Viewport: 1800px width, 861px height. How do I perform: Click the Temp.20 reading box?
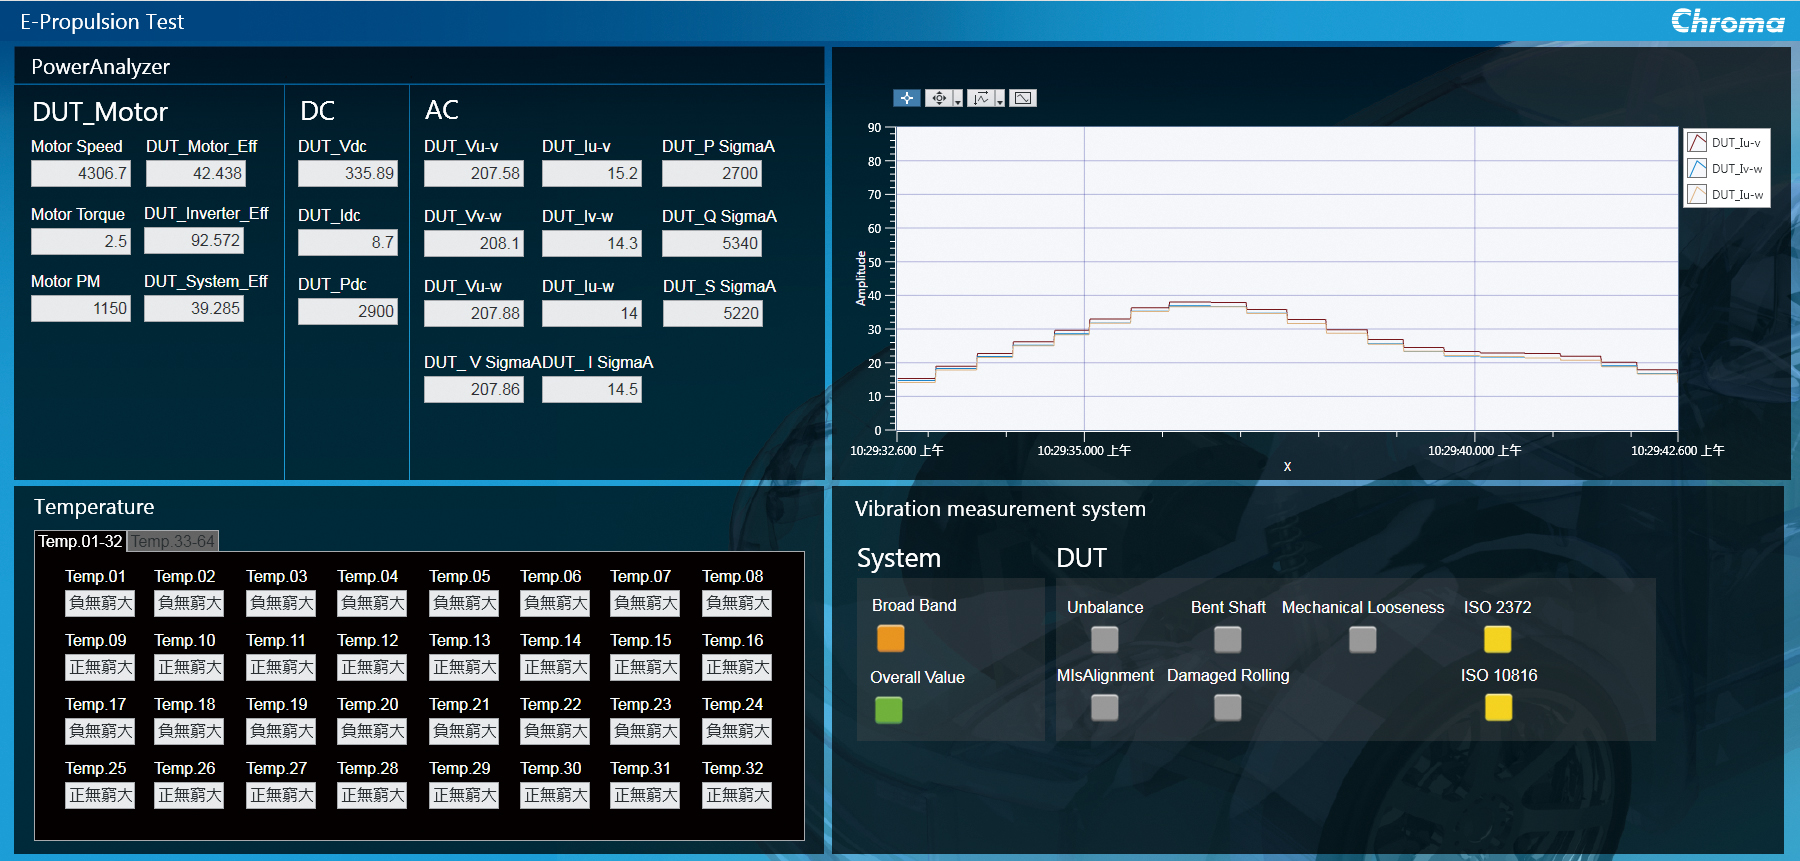pyautogui.click(x=372, y=731)
